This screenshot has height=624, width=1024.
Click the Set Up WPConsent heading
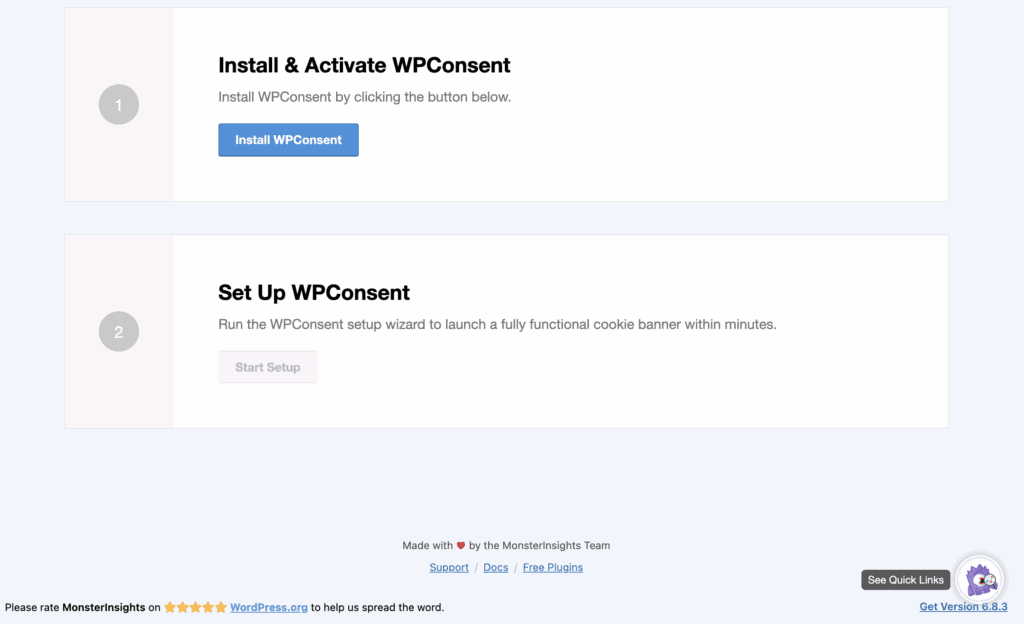pos(313,292)
